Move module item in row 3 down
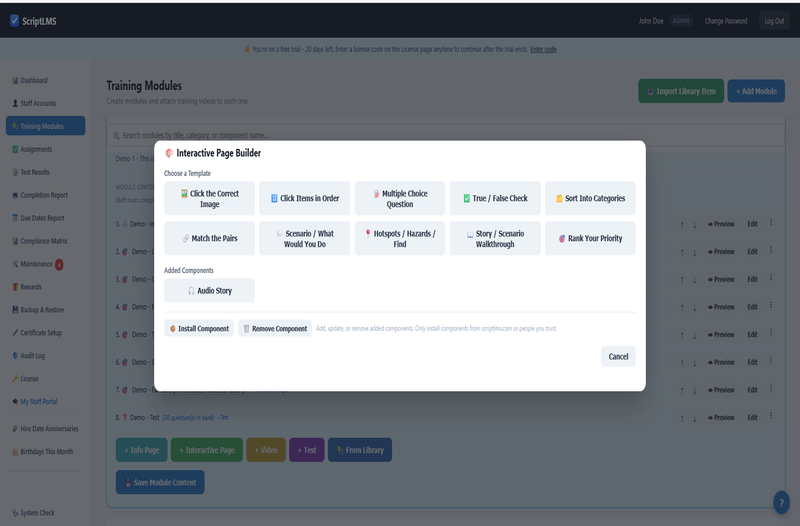The width and height of the screenshot is (800, 526). pyautogui.click(x=694, y=280)
